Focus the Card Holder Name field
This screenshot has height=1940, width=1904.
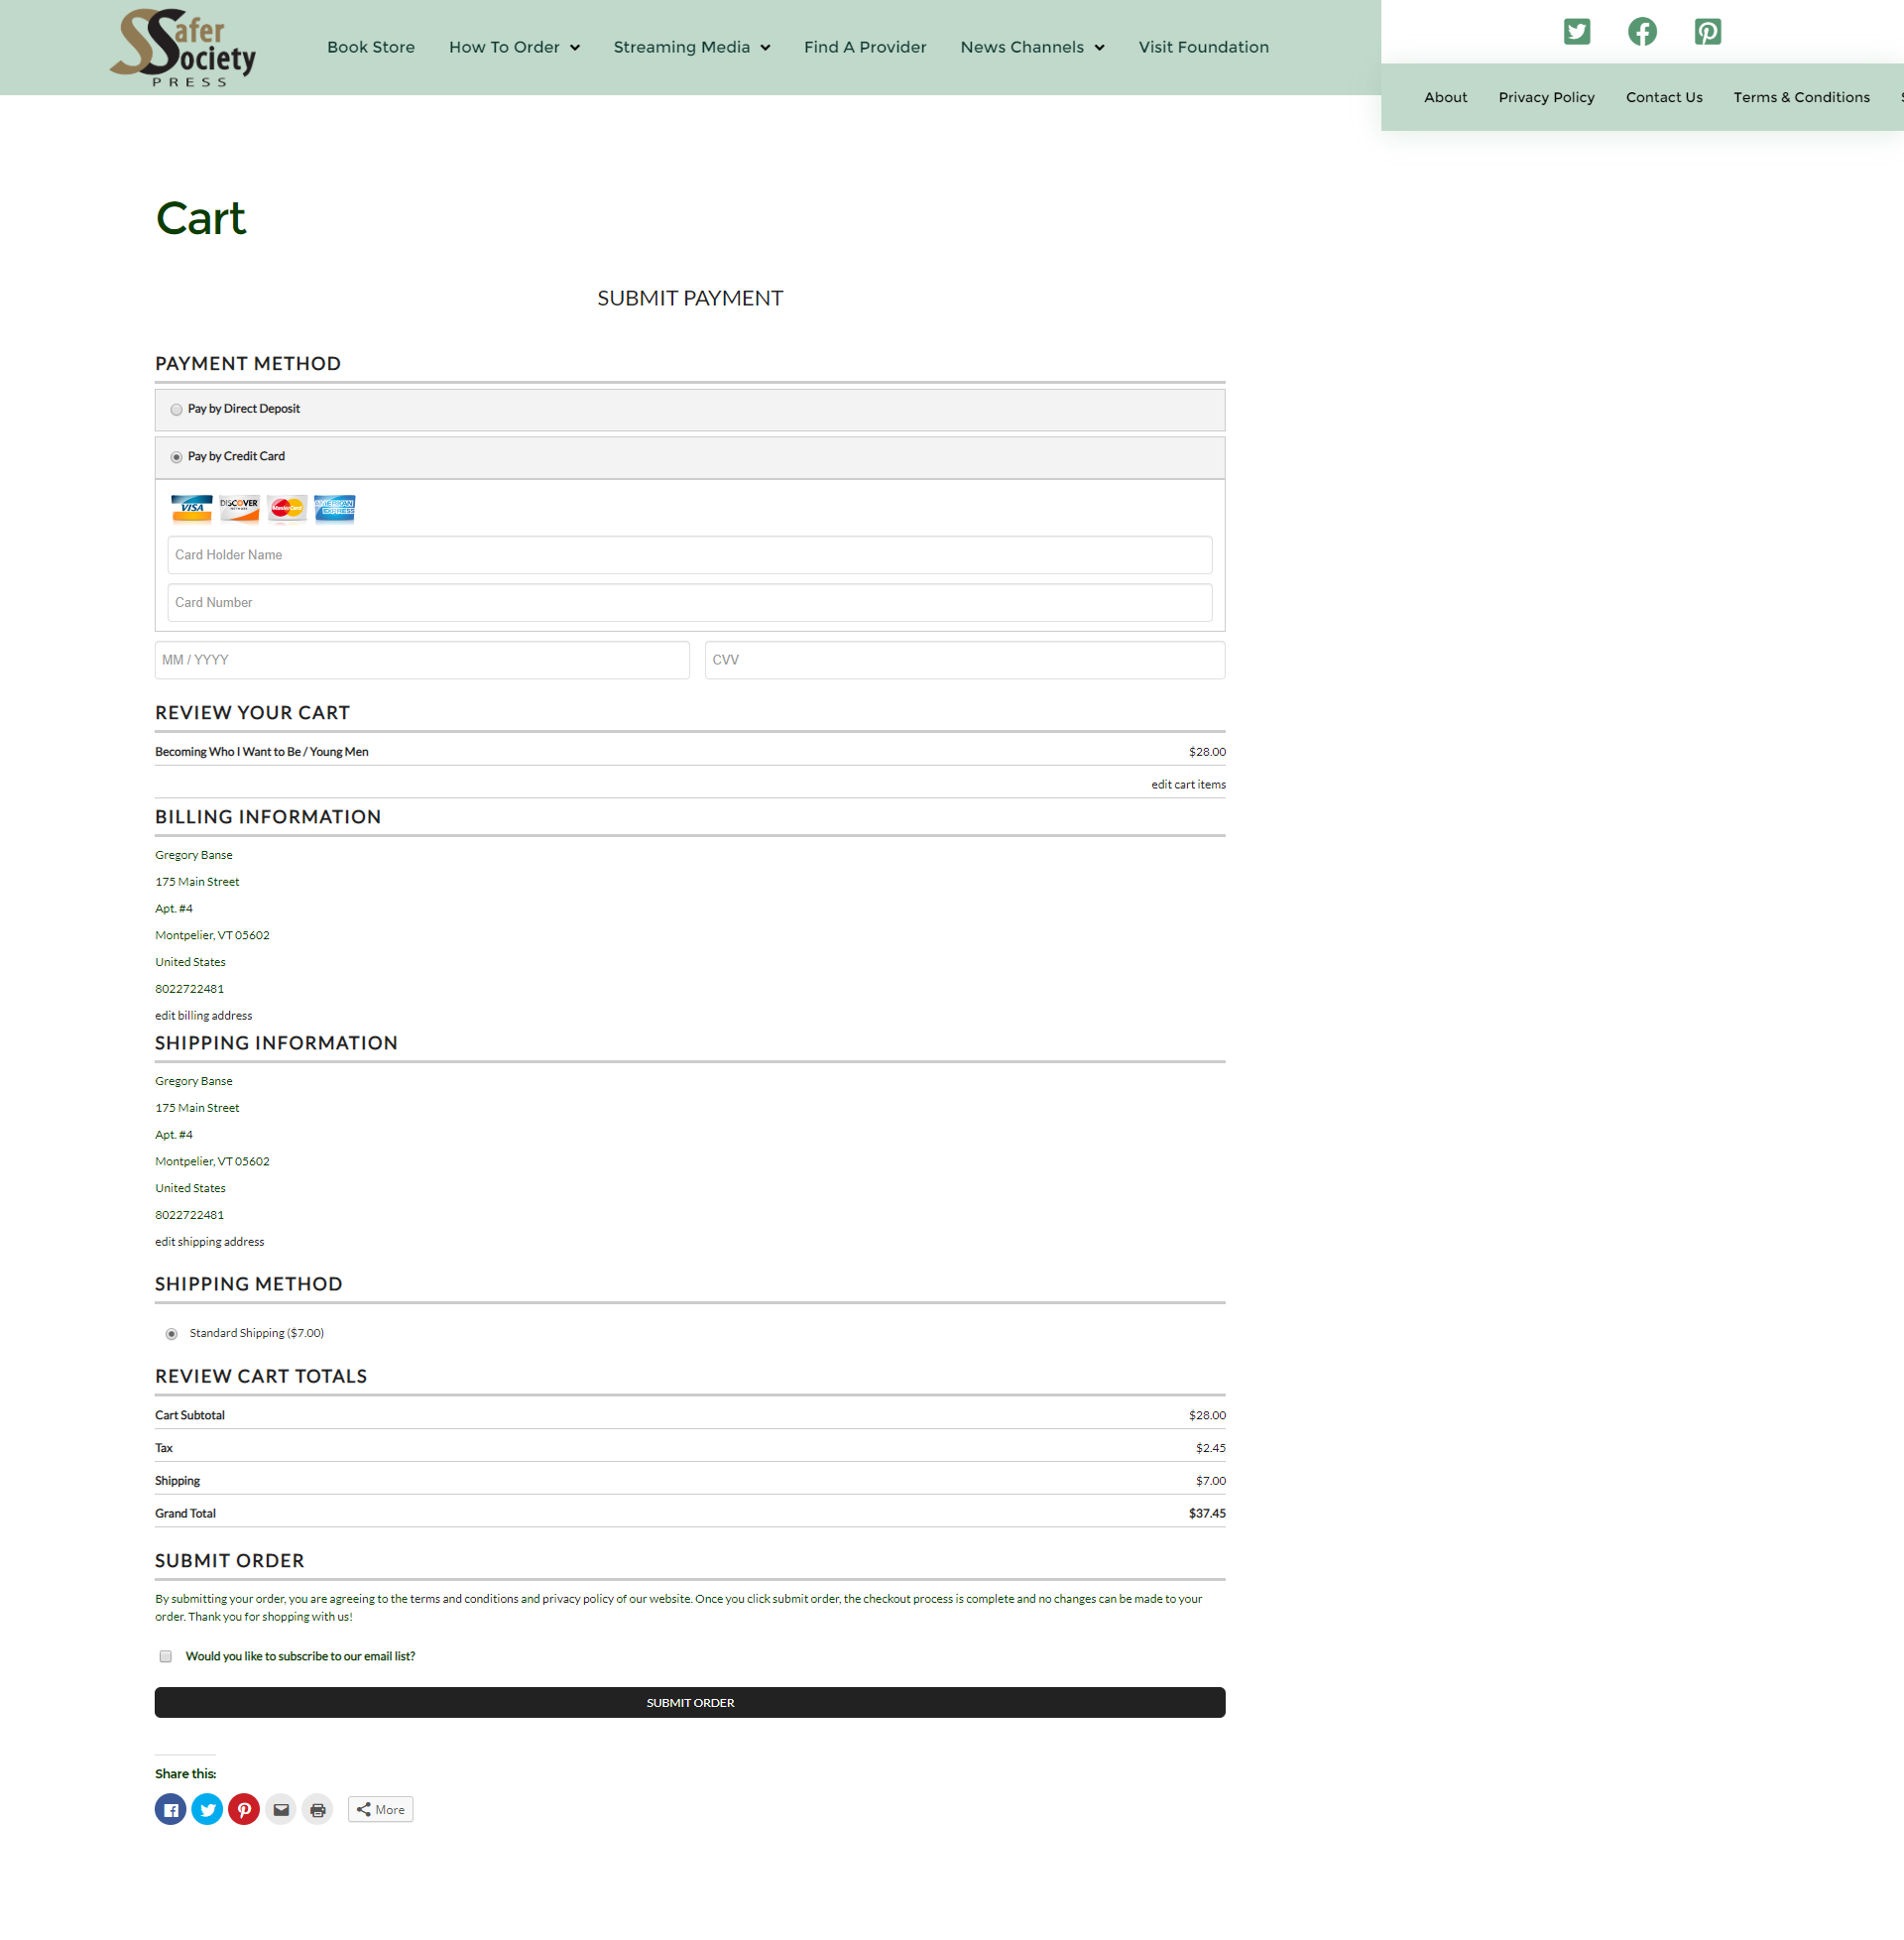[x=689, y=555]
